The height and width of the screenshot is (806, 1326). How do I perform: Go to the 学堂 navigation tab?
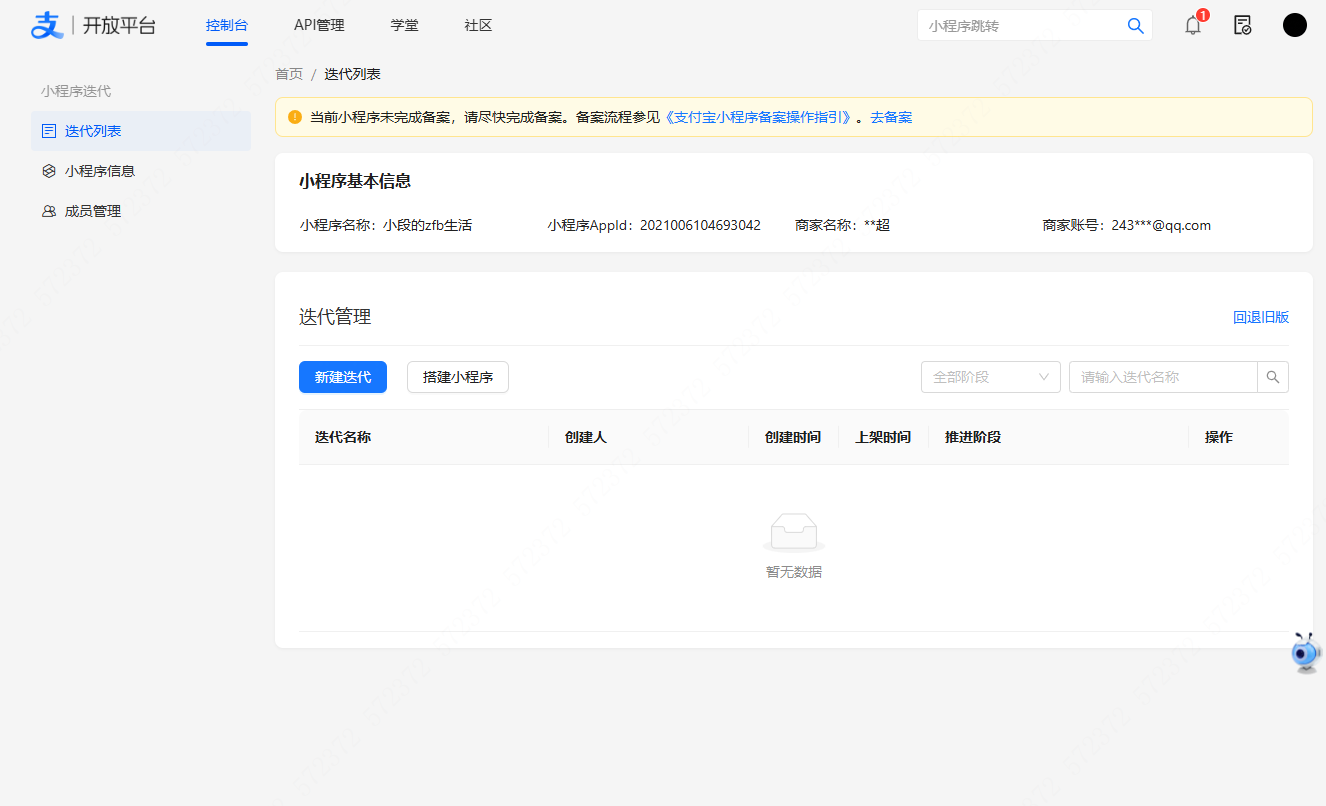pyautogui.click(x=404, y=25)
